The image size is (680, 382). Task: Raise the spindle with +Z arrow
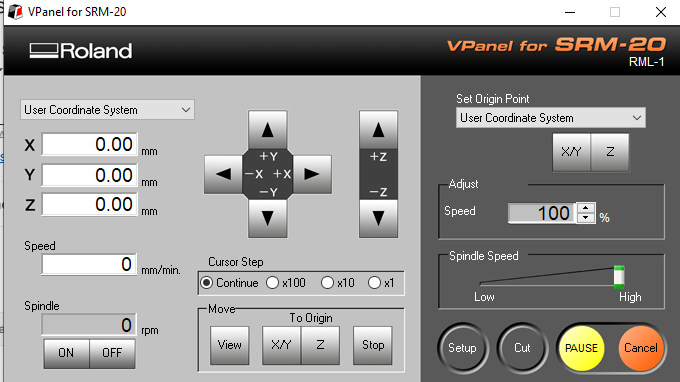click(x=378, y=130)
